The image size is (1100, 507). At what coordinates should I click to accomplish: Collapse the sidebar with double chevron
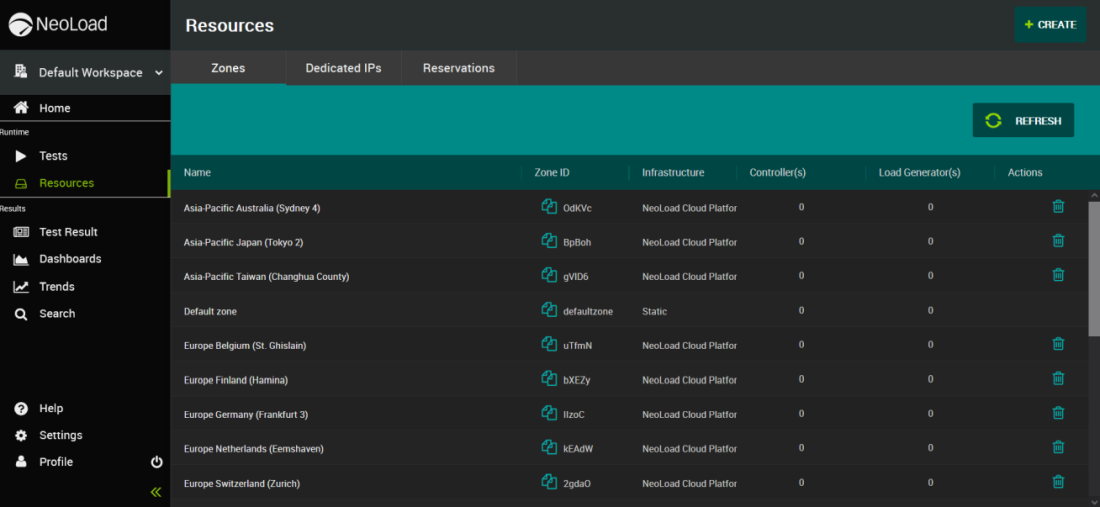(x=156, y=491)
